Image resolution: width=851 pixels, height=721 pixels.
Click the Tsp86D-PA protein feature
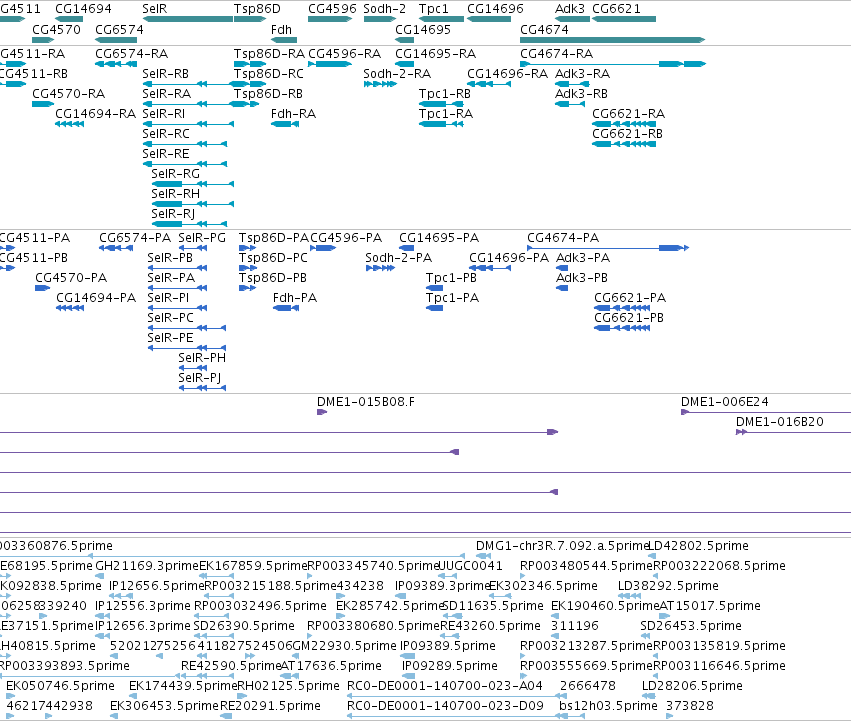pos(247,248)
